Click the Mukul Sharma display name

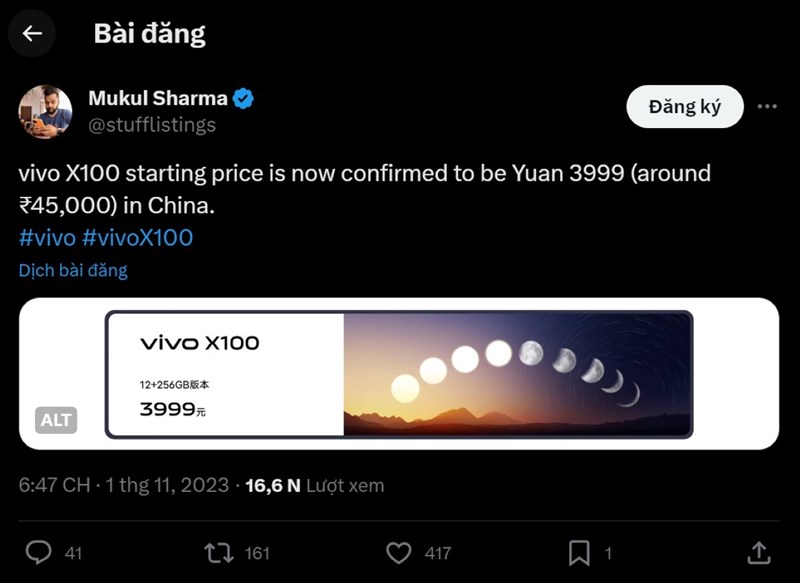pyautogui.click(x=158, y=98)
